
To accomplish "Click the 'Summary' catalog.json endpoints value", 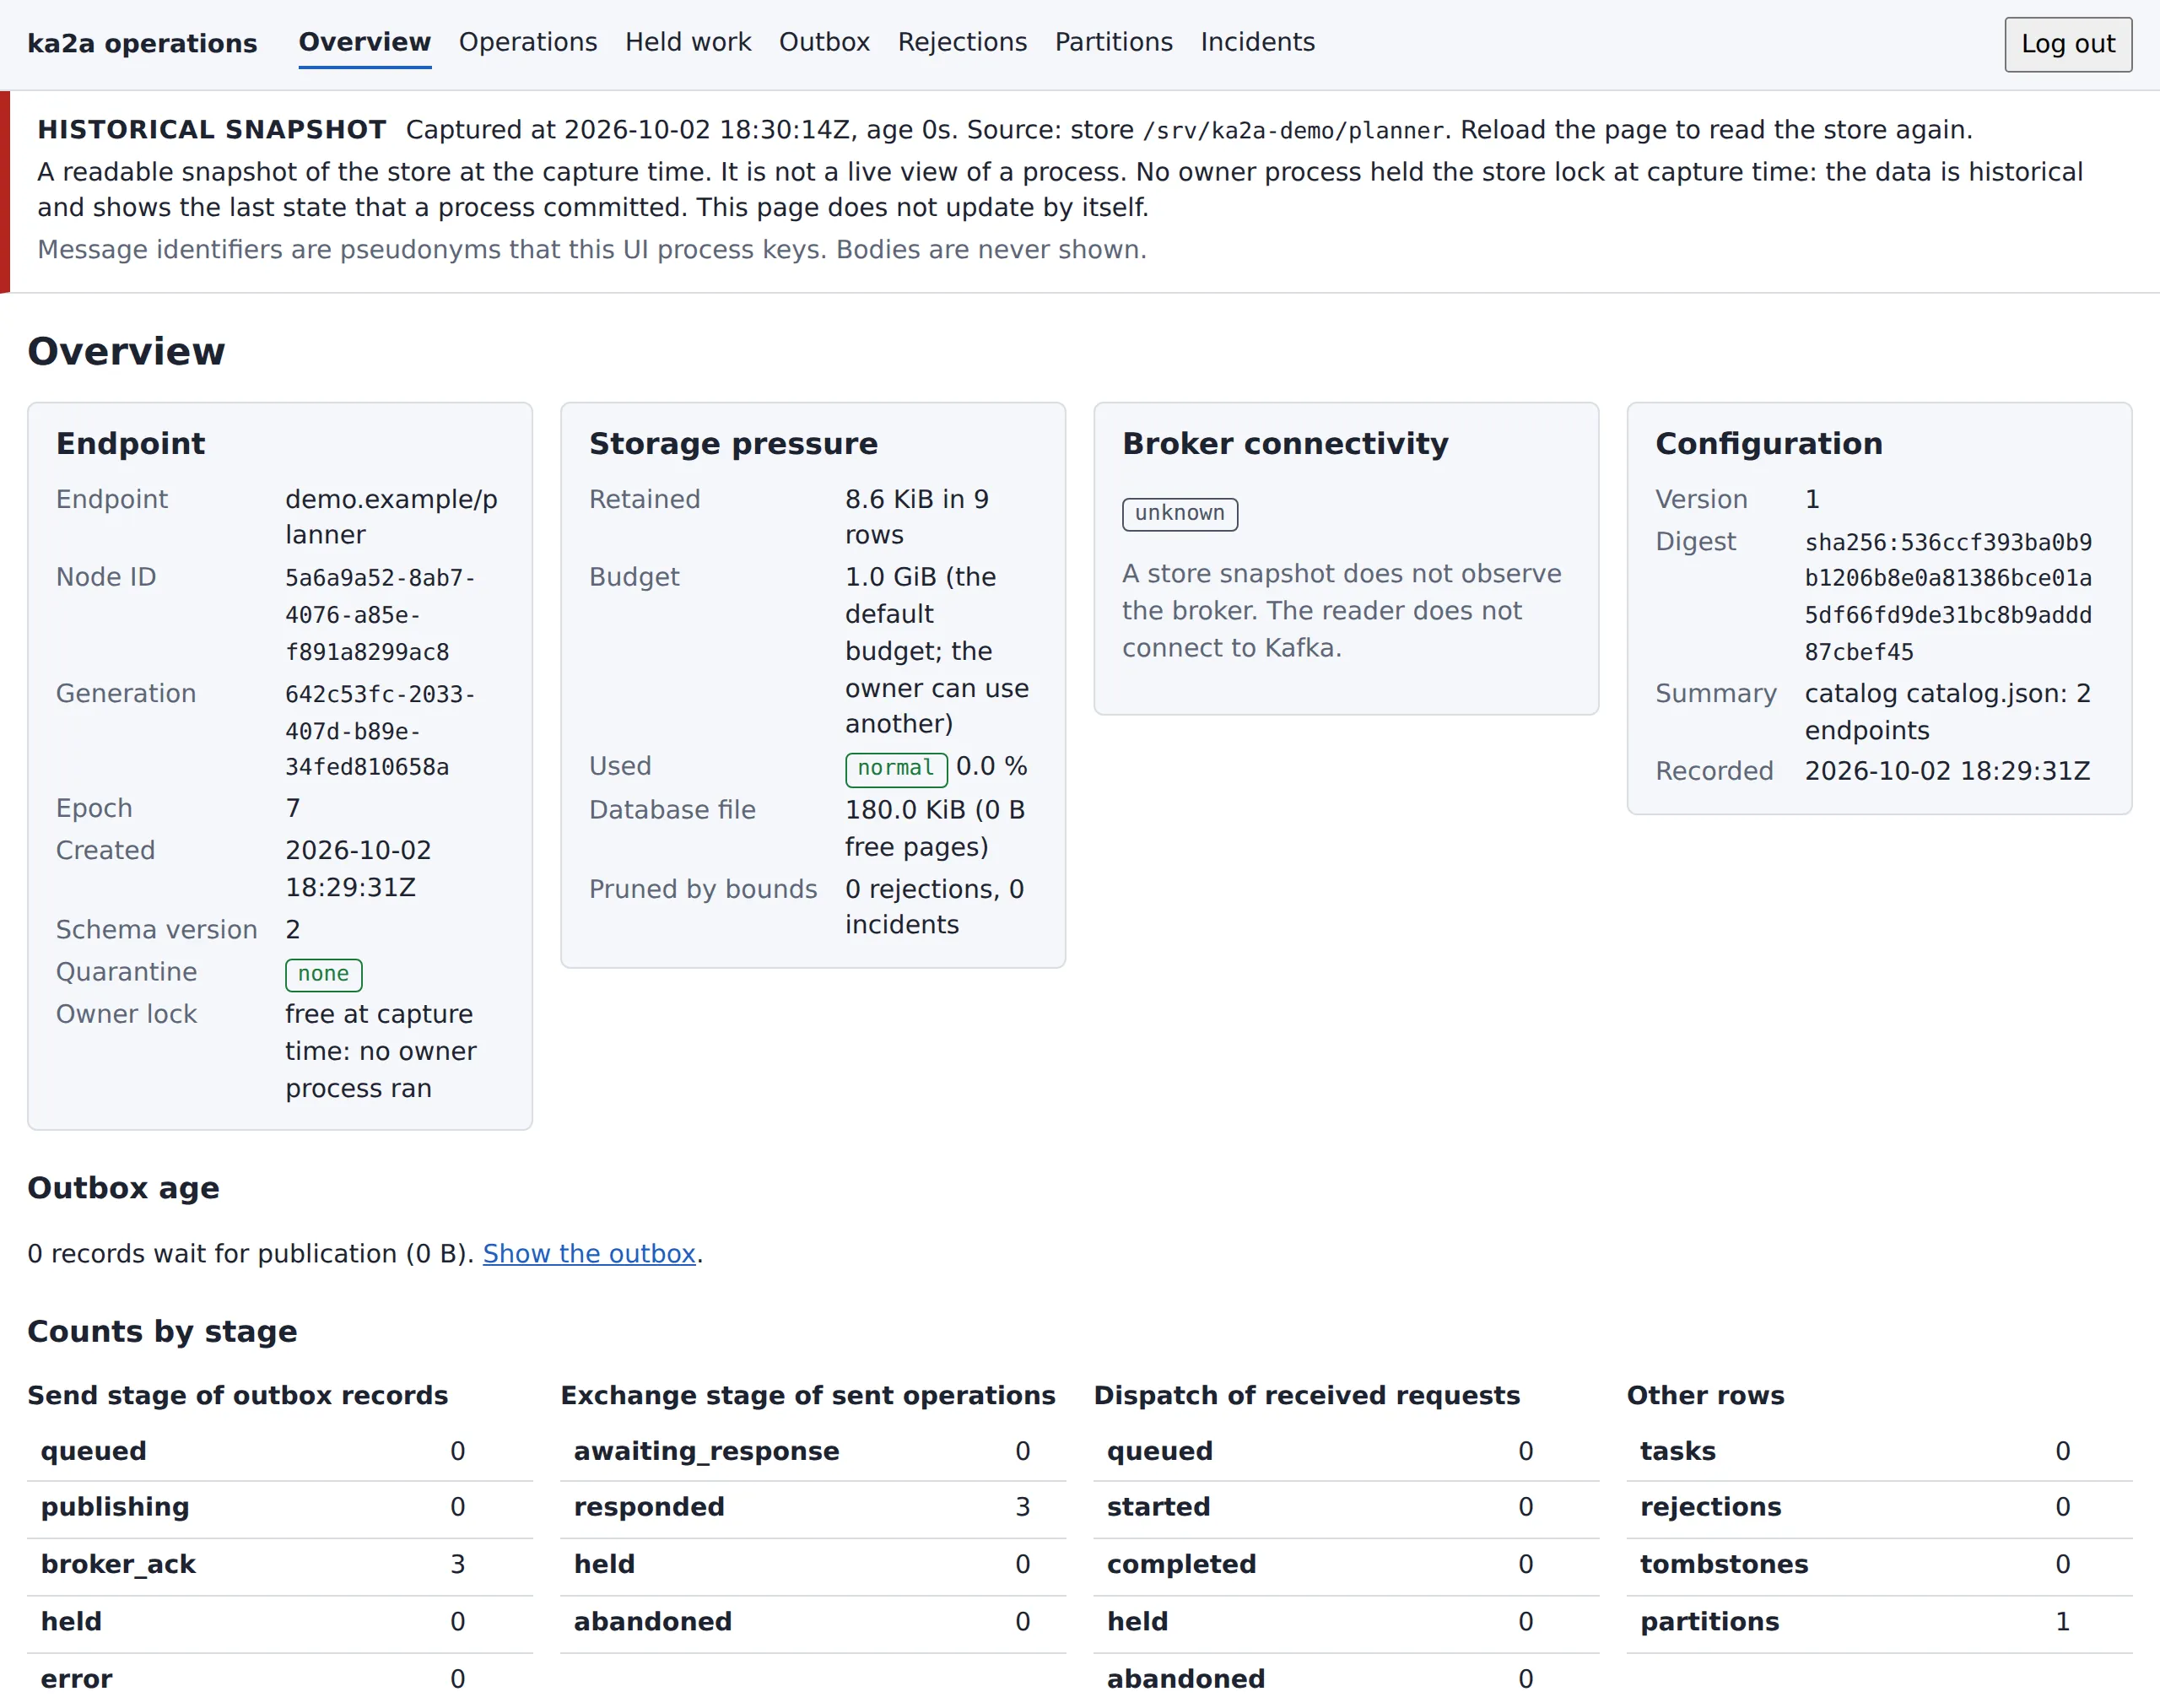I will [x=1948, y=712].
